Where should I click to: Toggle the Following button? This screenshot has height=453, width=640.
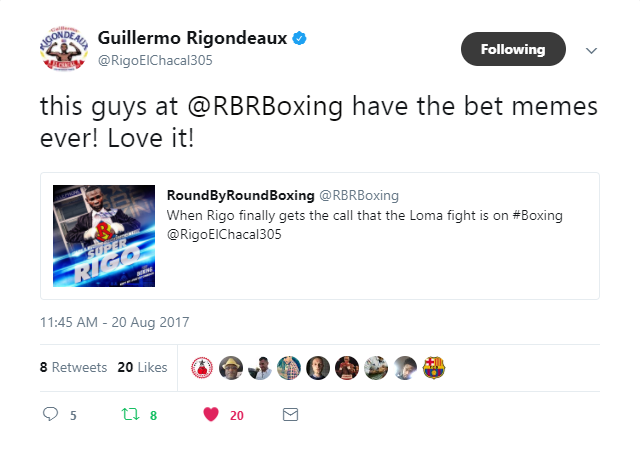pos(513,49)
